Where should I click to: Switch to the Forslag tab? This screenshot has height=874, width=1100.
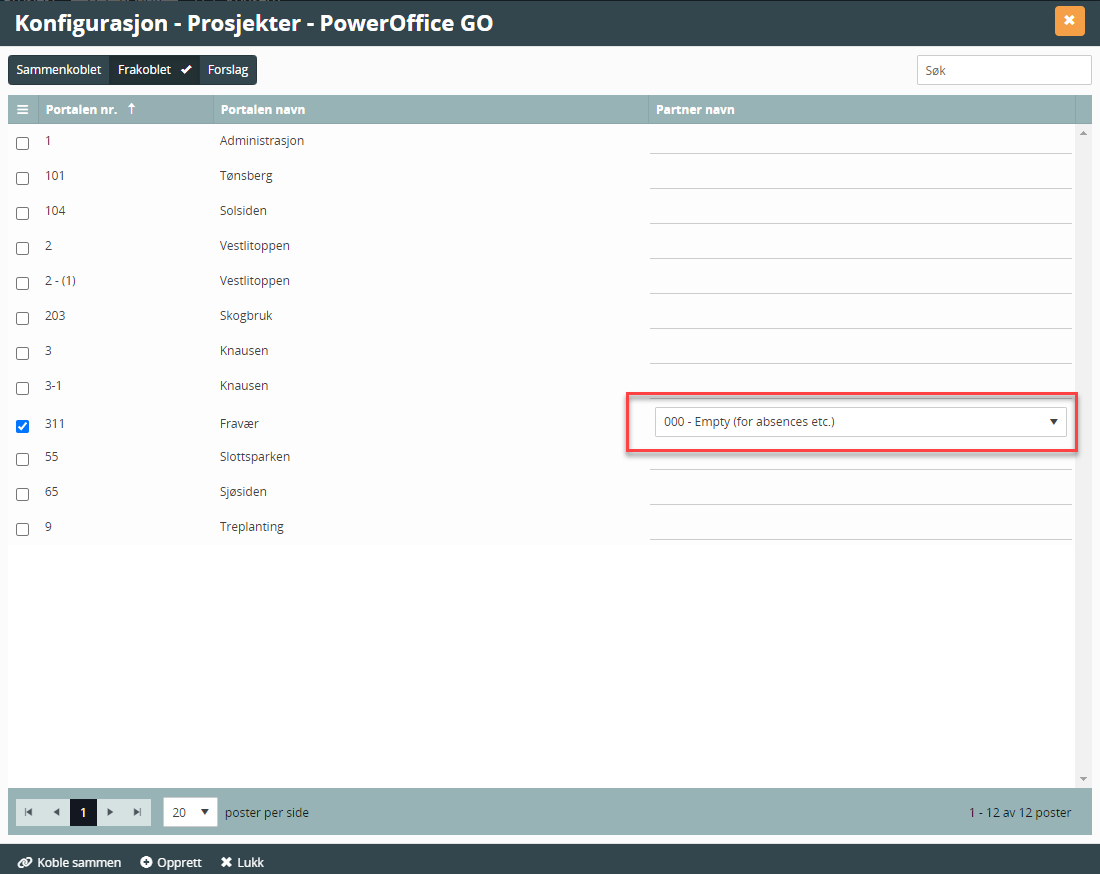coord(228,70)
